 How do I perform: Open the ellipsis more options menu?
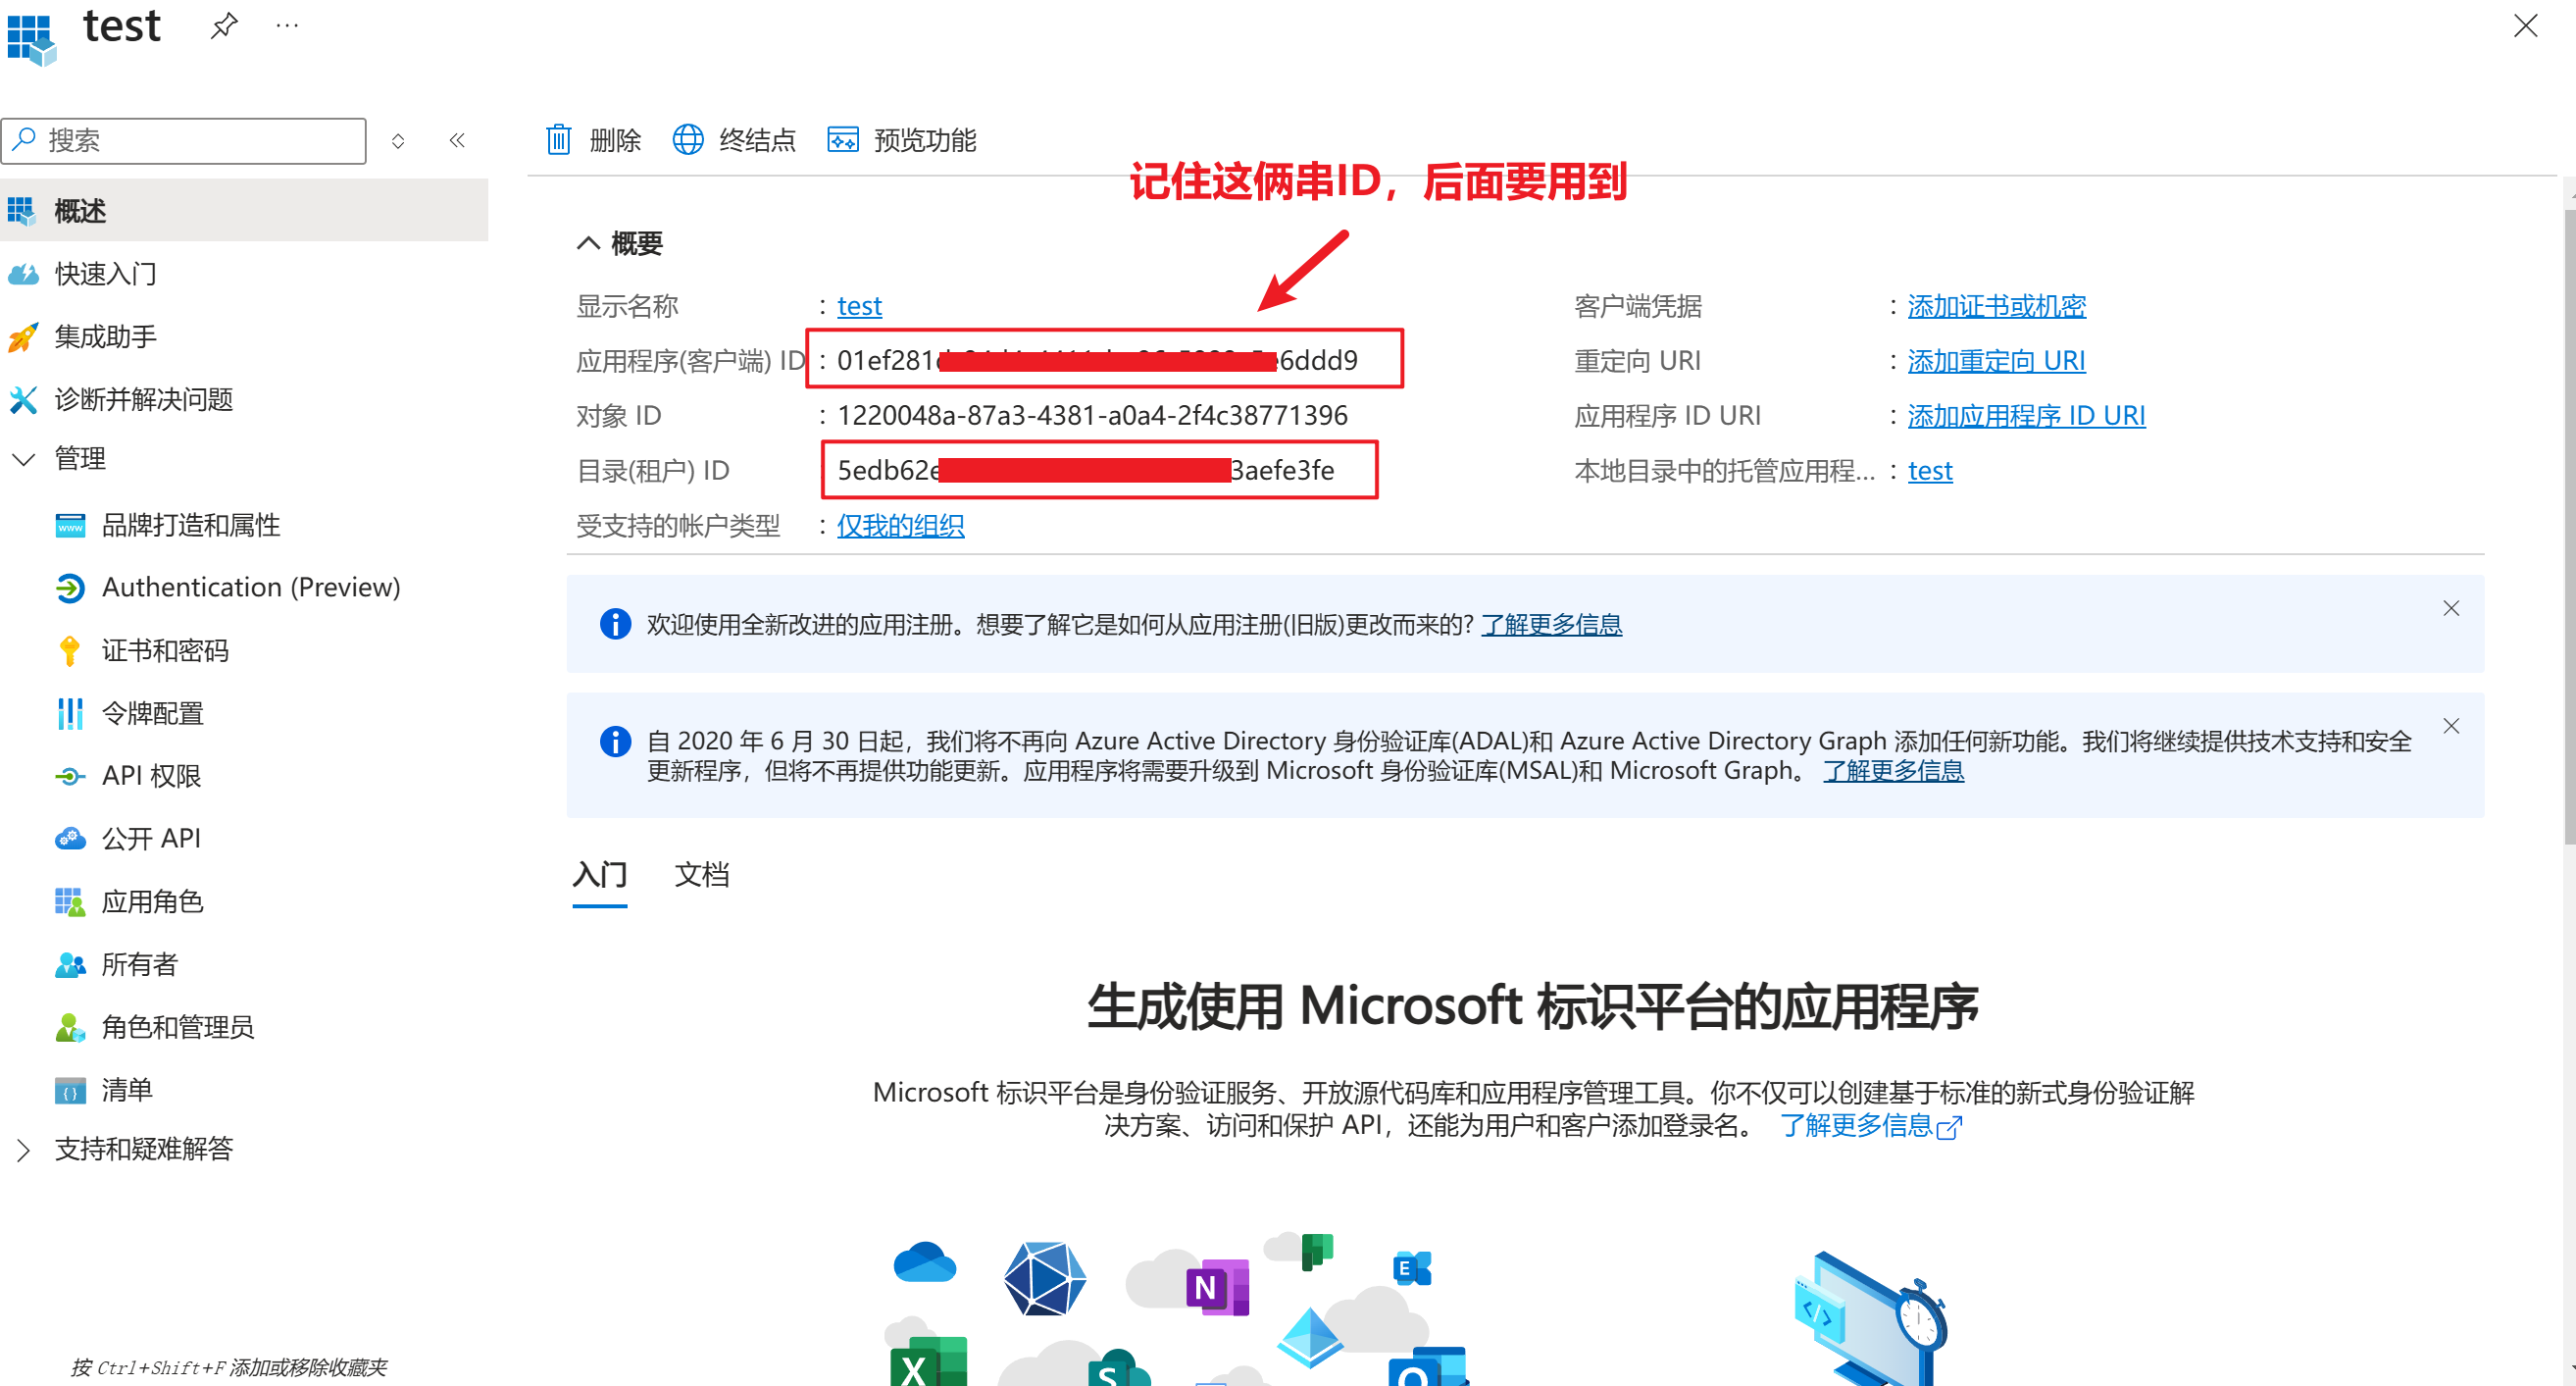287,25
